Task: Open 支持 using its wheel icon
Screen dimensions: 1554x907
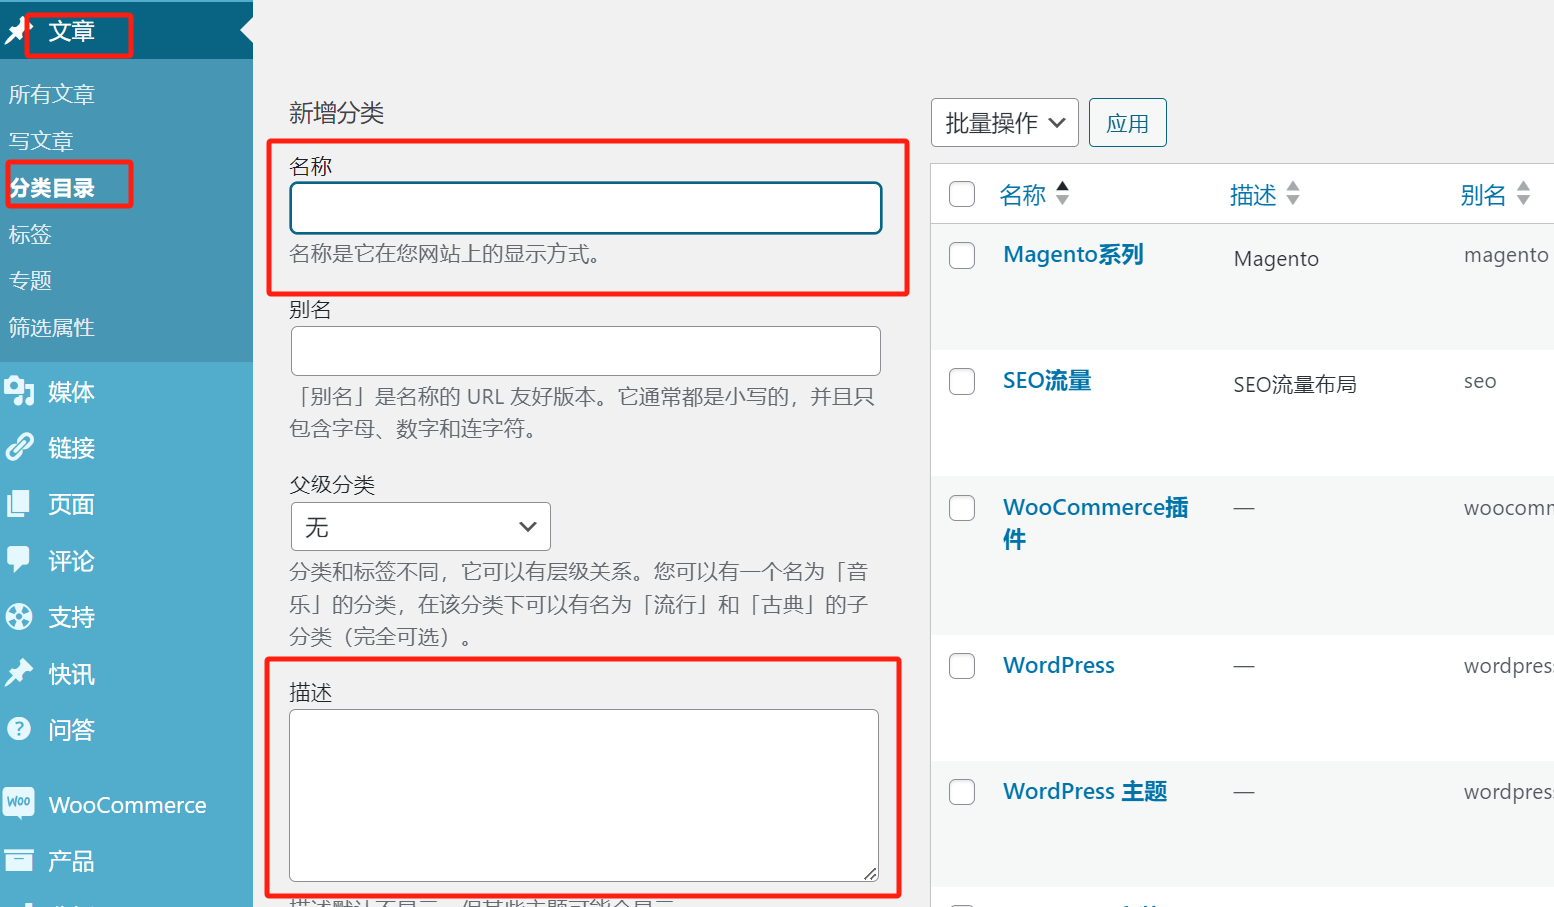Action: pyautogui.click(x=20, y=617)
